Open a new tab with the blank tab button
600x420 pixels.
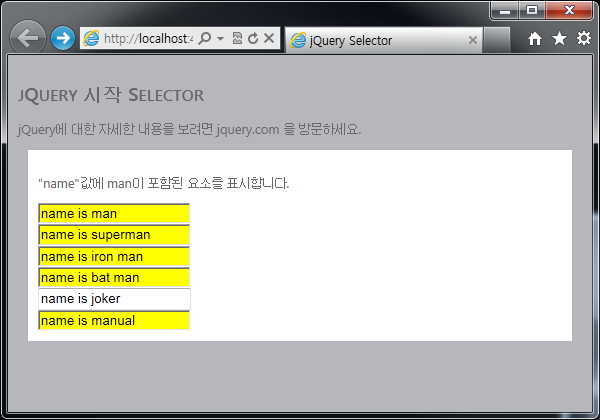pyautogui.click(x=496, y=40)
